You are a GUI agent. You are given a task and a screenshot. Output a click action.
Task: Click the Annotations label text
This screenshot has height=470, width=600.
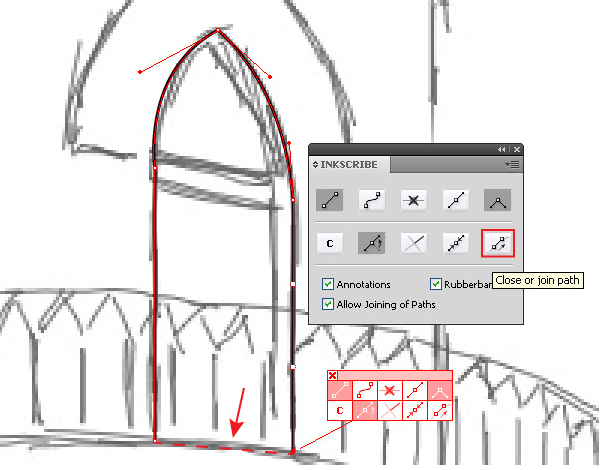pyautogui.click(x=364, y=284)
